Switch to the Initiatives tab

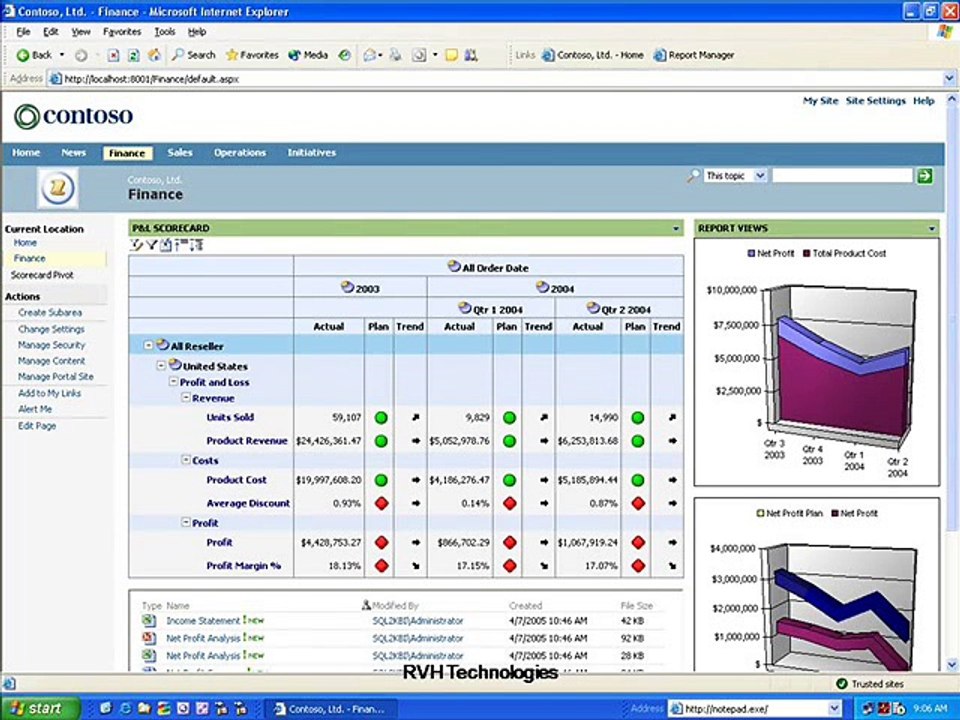pos(312,152)
